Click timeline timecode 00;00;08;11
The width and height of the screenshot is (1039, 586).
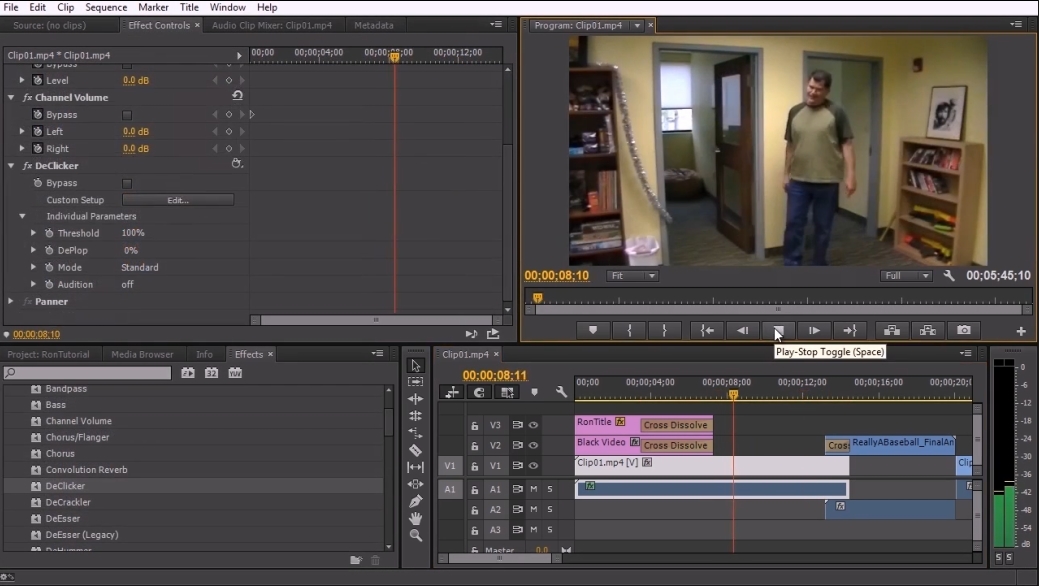click(494, 375)
